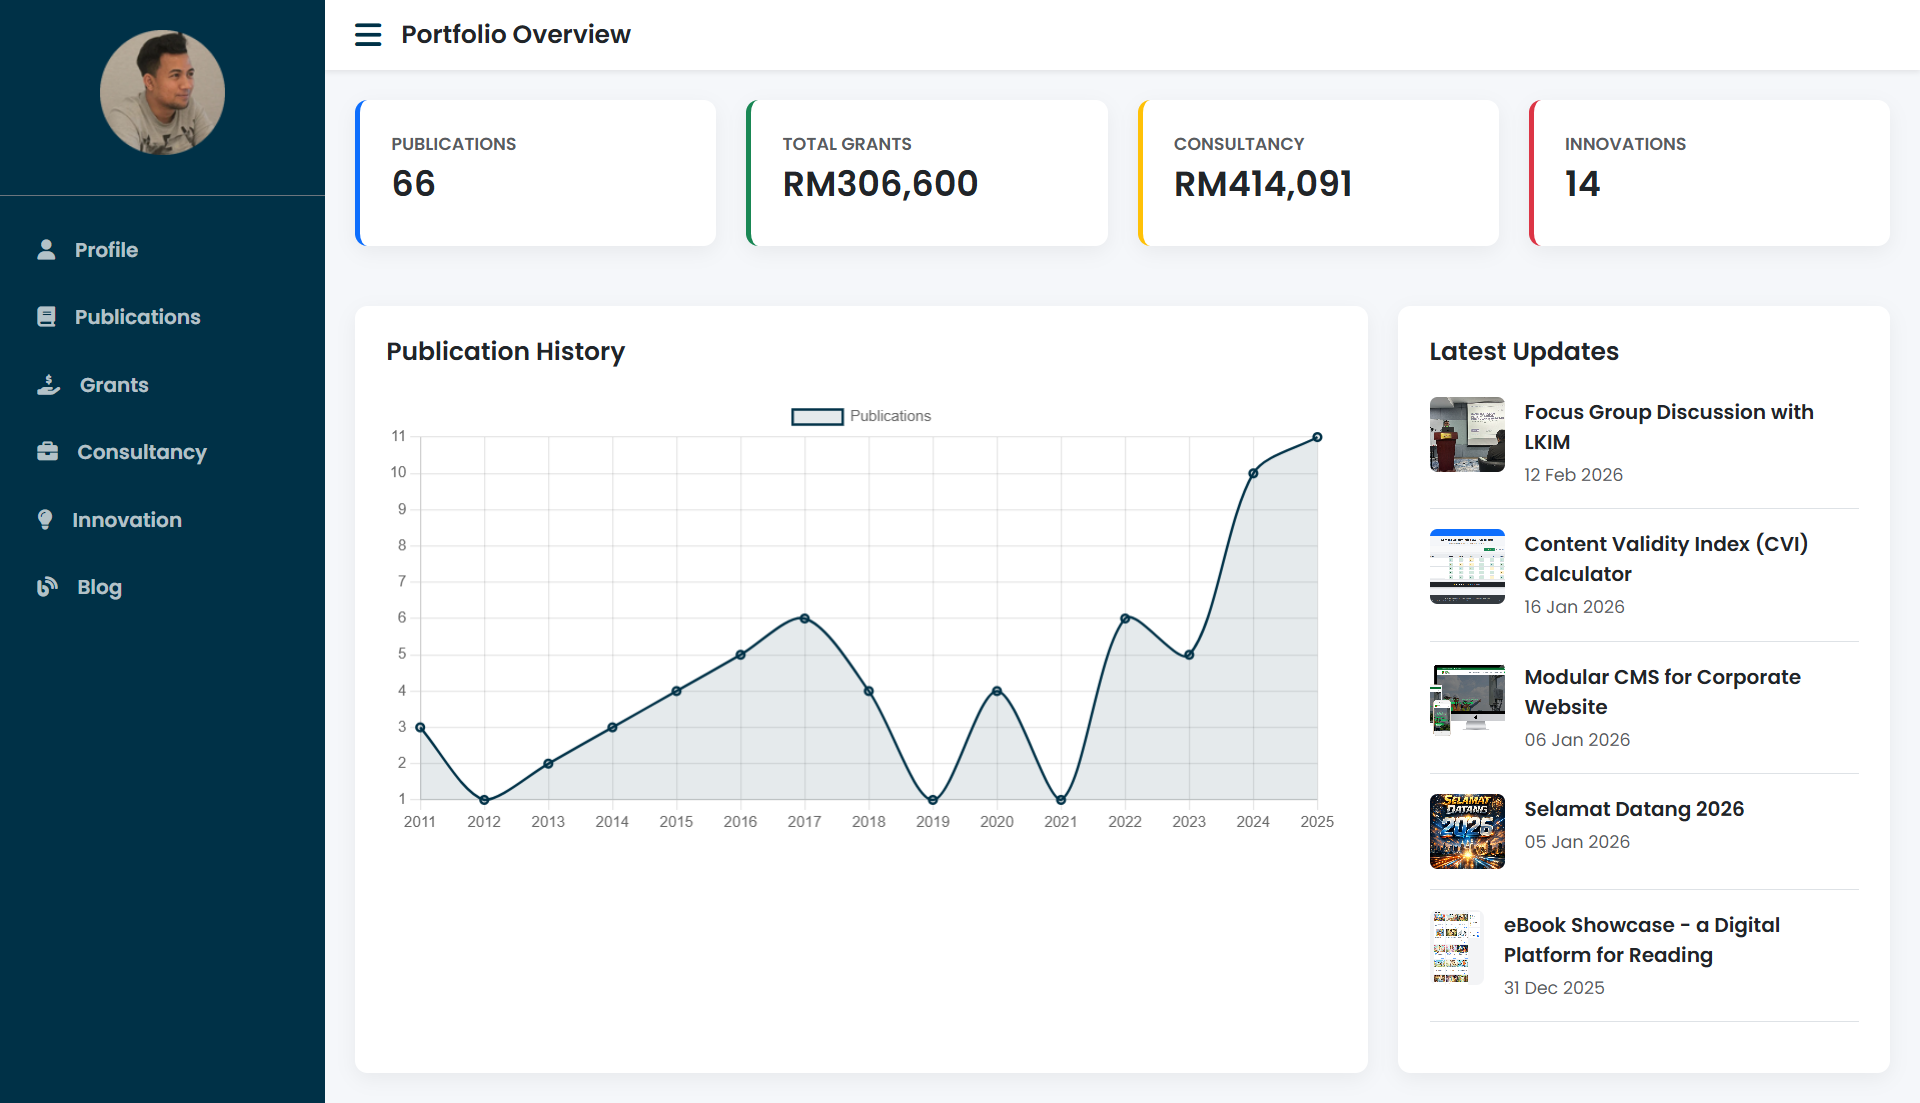Click the Grants hand-holding icon
1920x1103 pixels.
[x=48, y=385]
